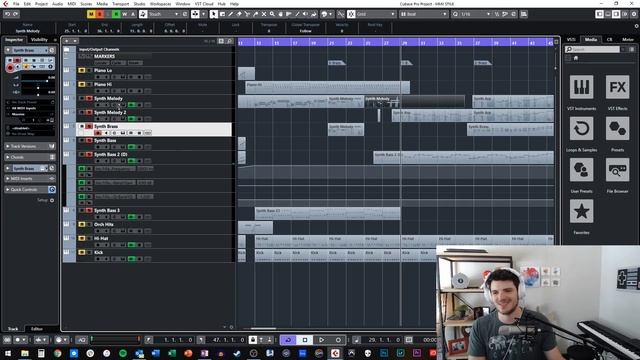
Task: Select the Erase tool
Action: click(239, 14)
